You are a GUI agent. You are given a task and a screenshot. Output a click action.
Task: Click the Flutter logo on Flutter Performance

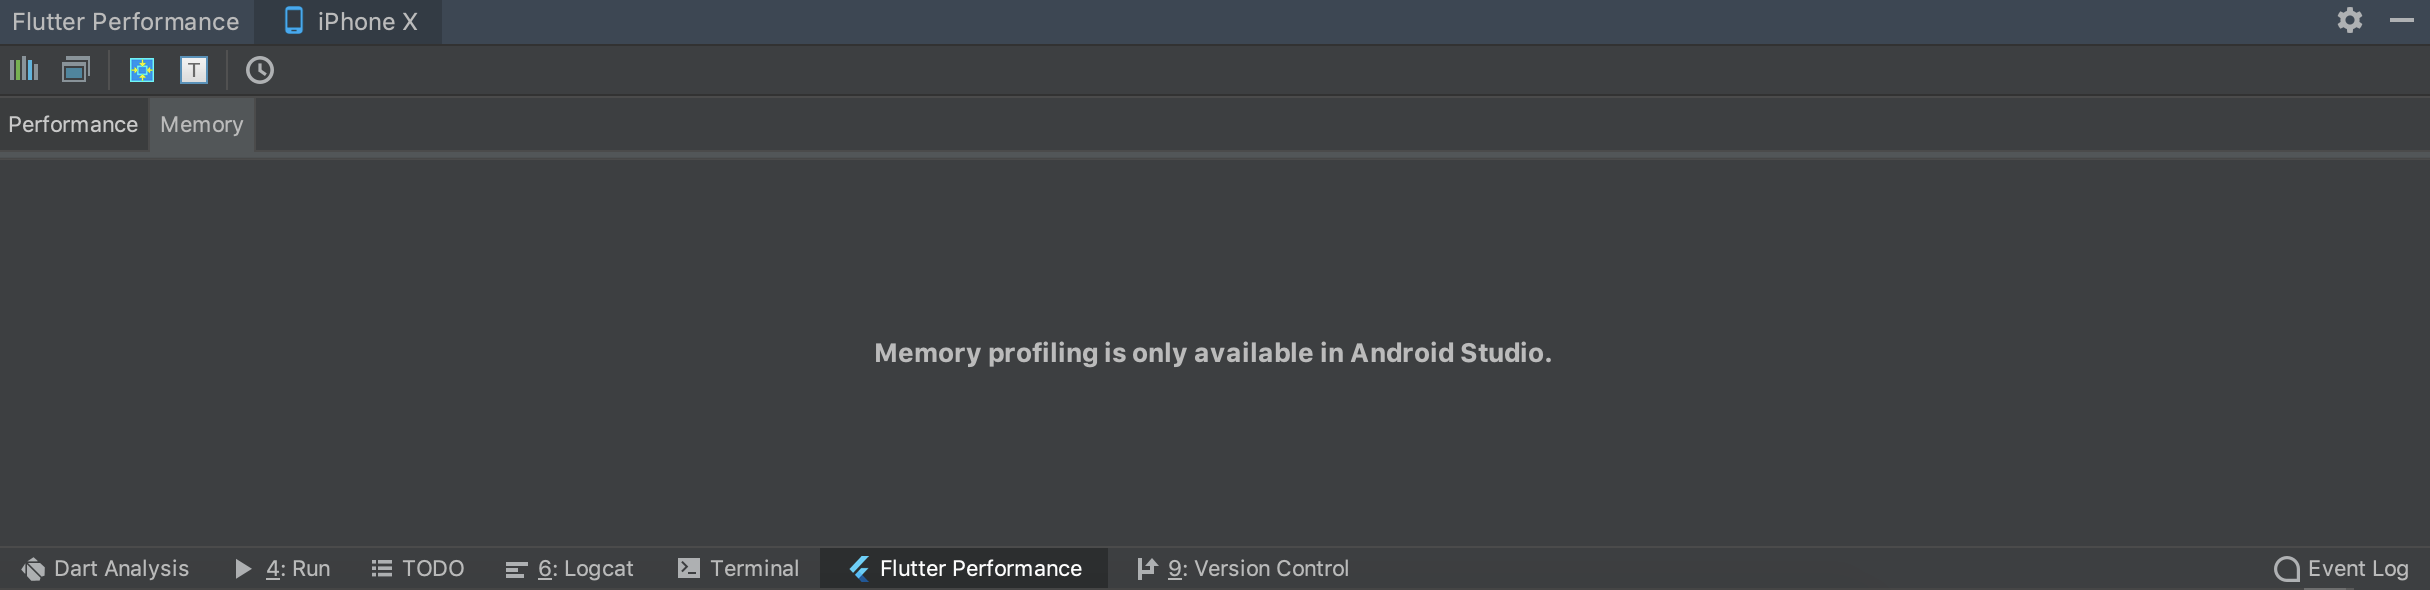[x=858, y=568]
